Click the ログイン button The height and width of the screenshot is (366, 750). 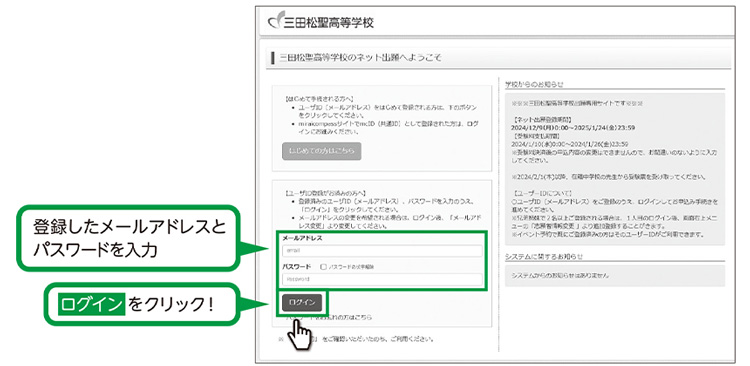coord(302,302)
